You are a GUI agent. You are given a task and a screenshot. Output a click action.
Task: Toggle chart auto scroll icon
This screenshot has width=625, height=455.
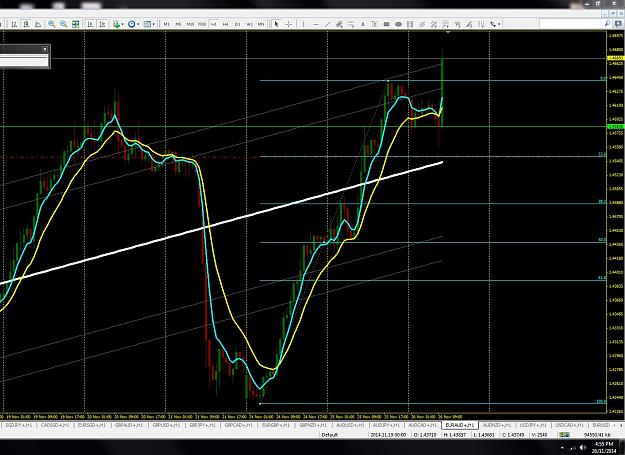coord(90,24)
